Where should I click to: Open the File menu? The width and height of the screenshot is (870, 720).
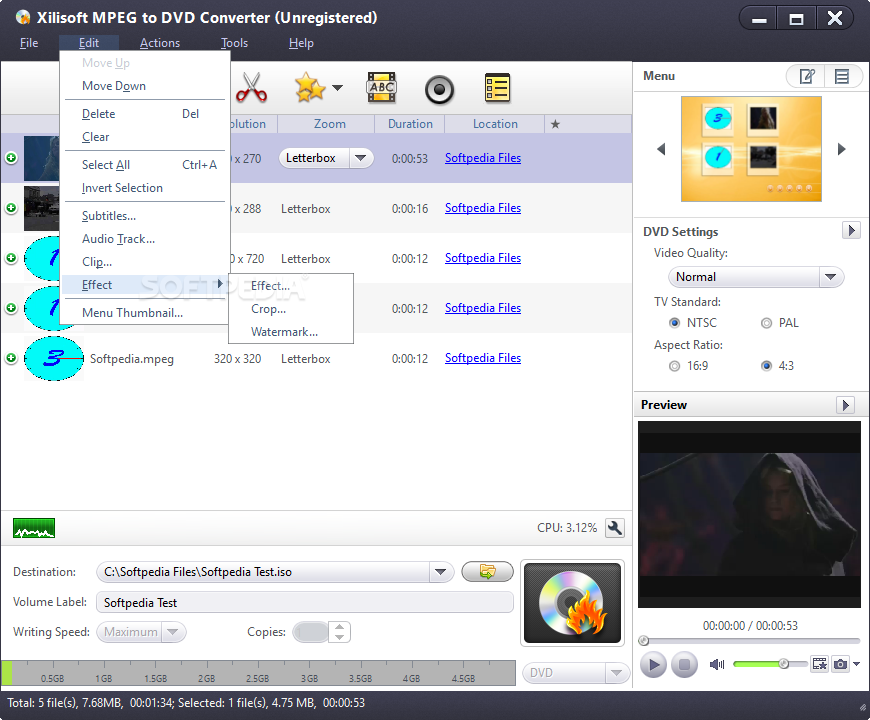pos(29,43)
